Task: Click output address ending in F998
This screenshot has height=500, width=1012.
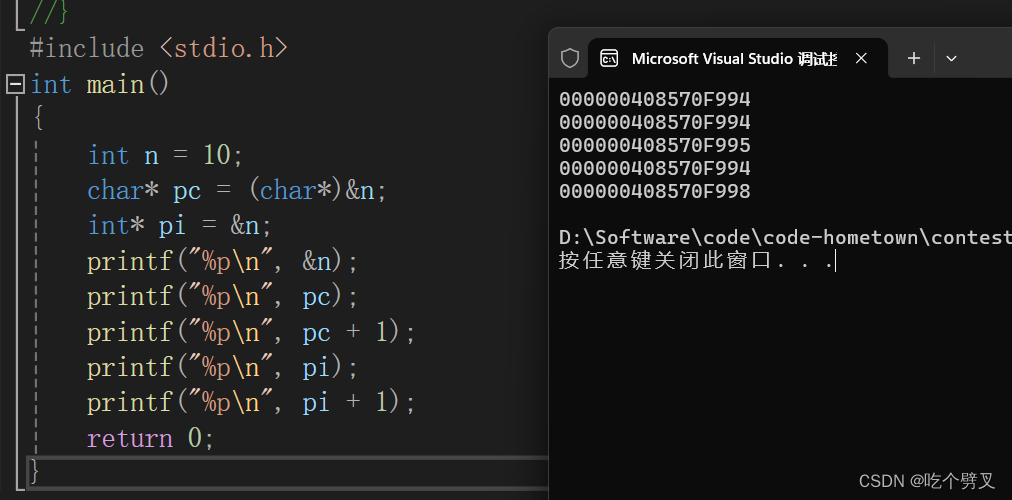Action: click(655, 192)
